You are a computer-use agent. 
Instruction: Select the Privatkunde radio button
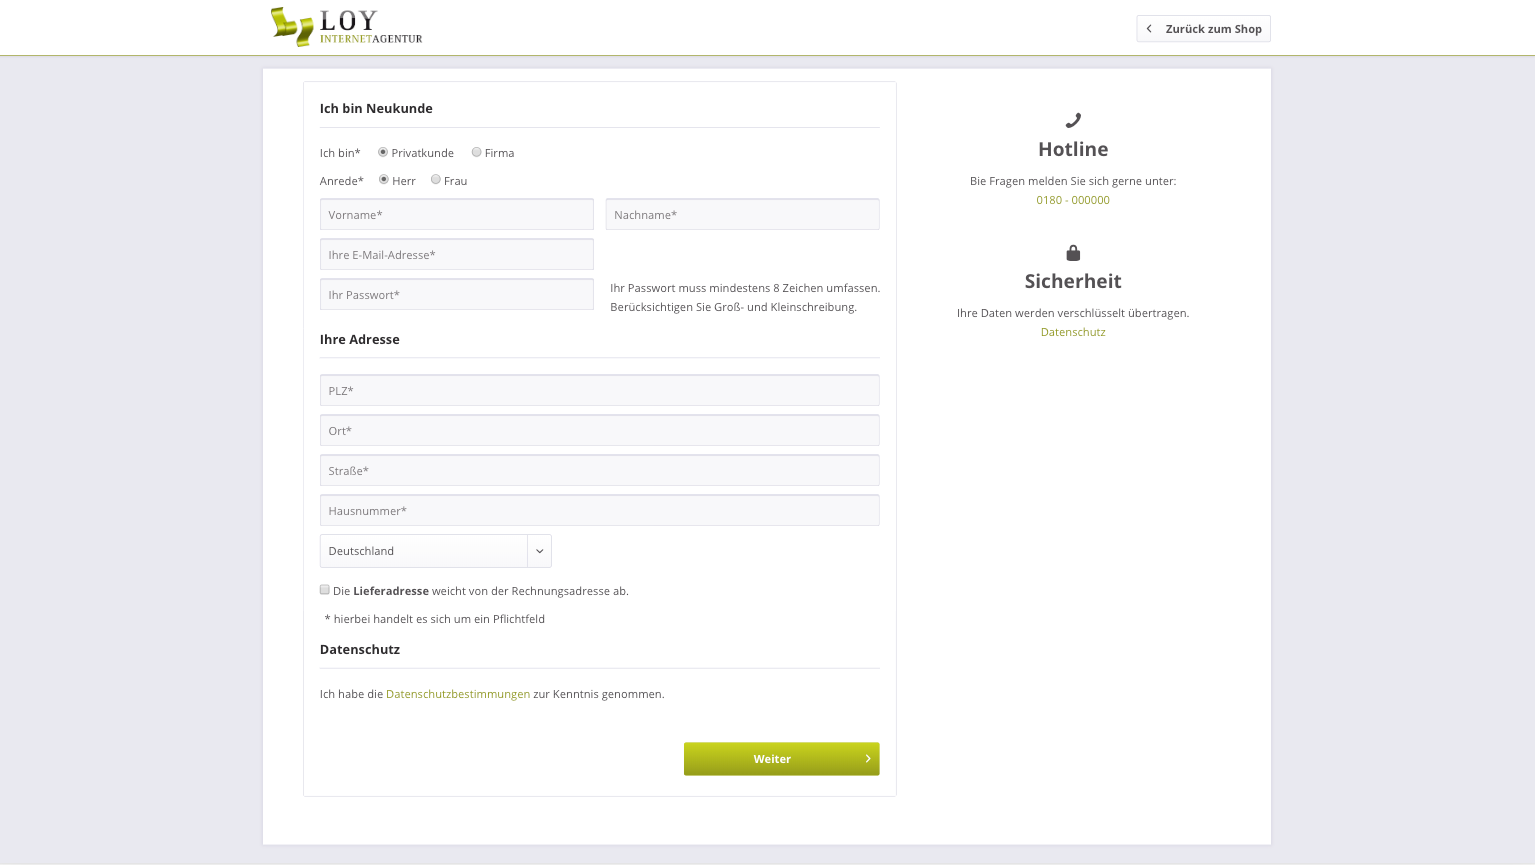click(383, 152)
